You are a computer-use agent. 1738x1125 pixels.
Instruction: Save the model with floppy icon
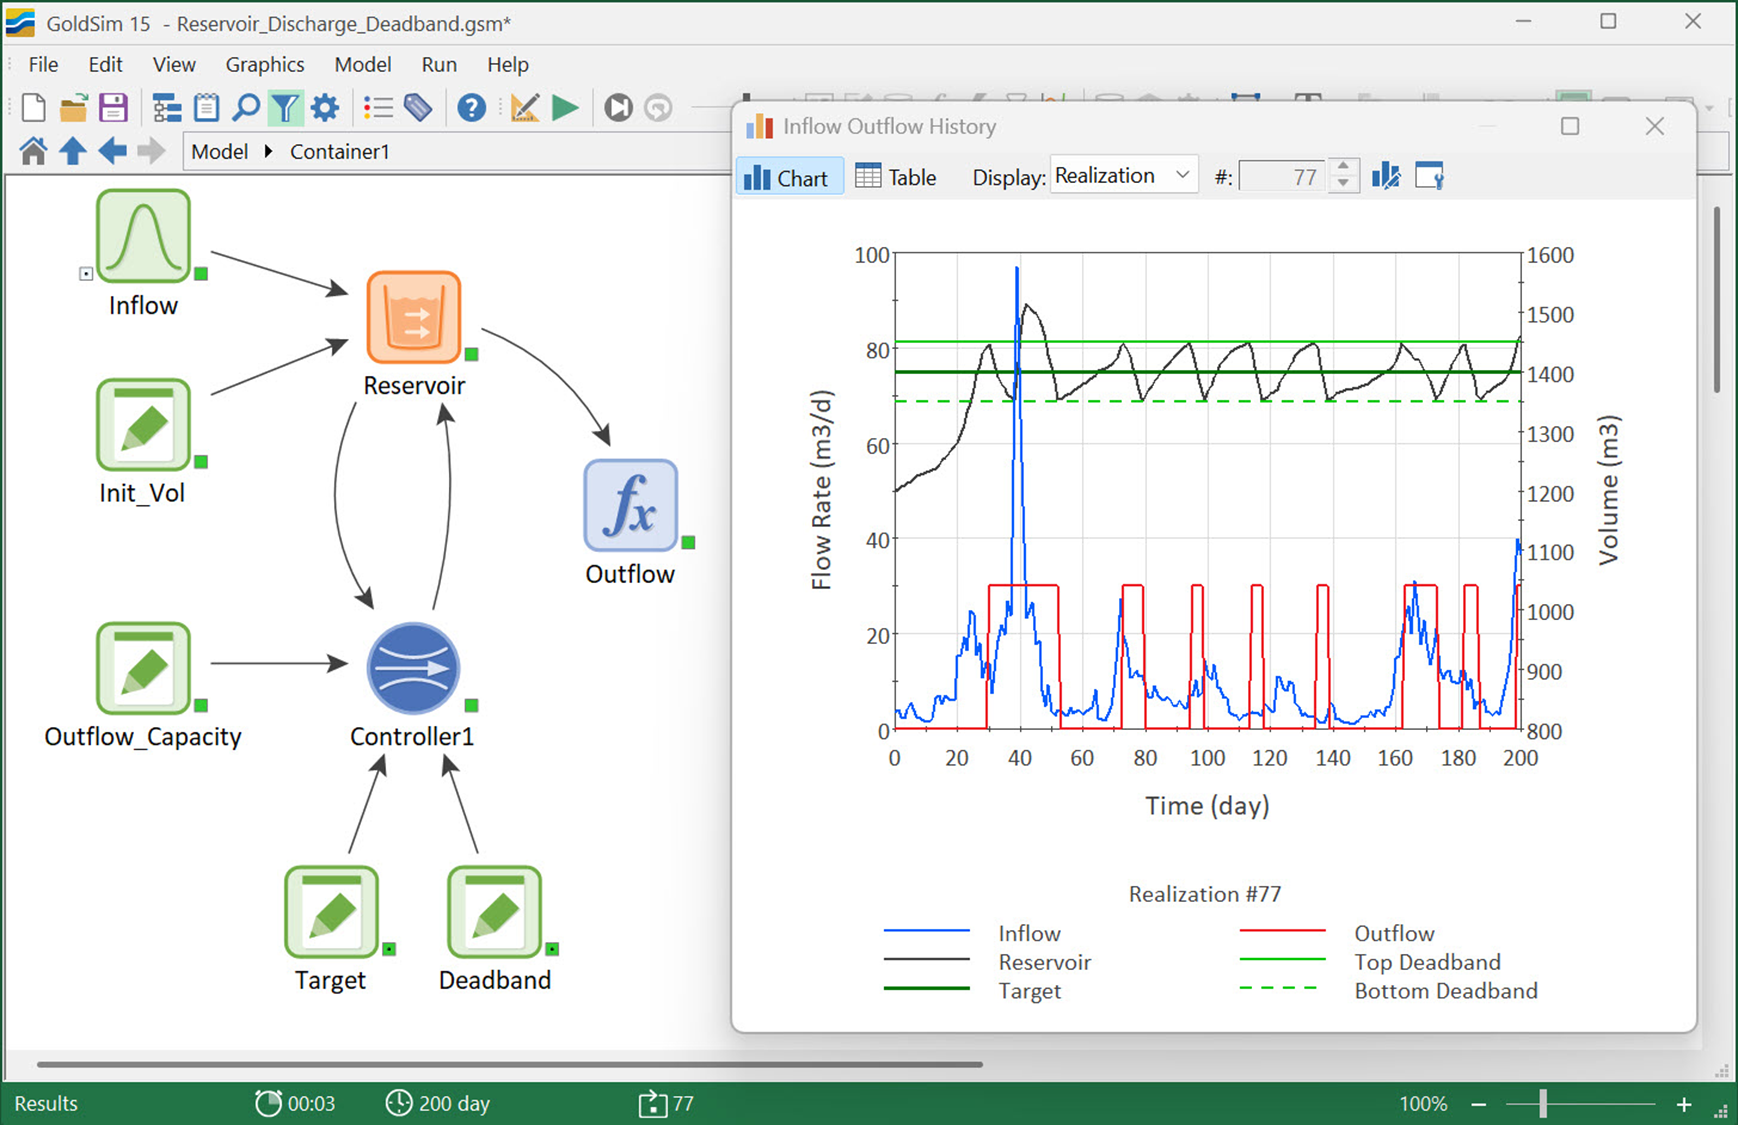tap(113, 108)
